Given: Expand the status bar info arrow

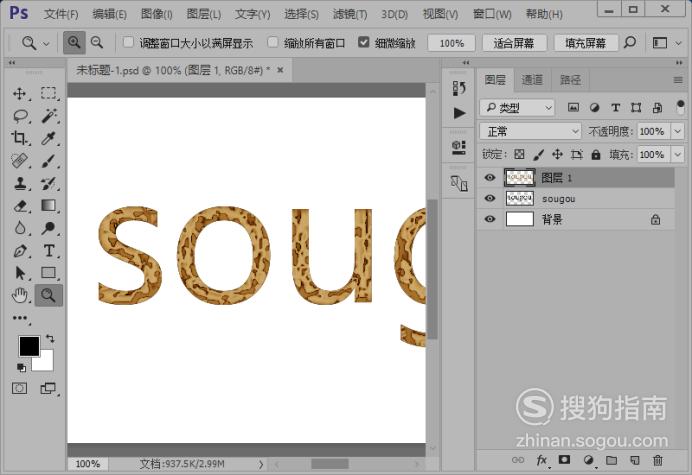Looking at the screenshot, I should click(261, 464).
